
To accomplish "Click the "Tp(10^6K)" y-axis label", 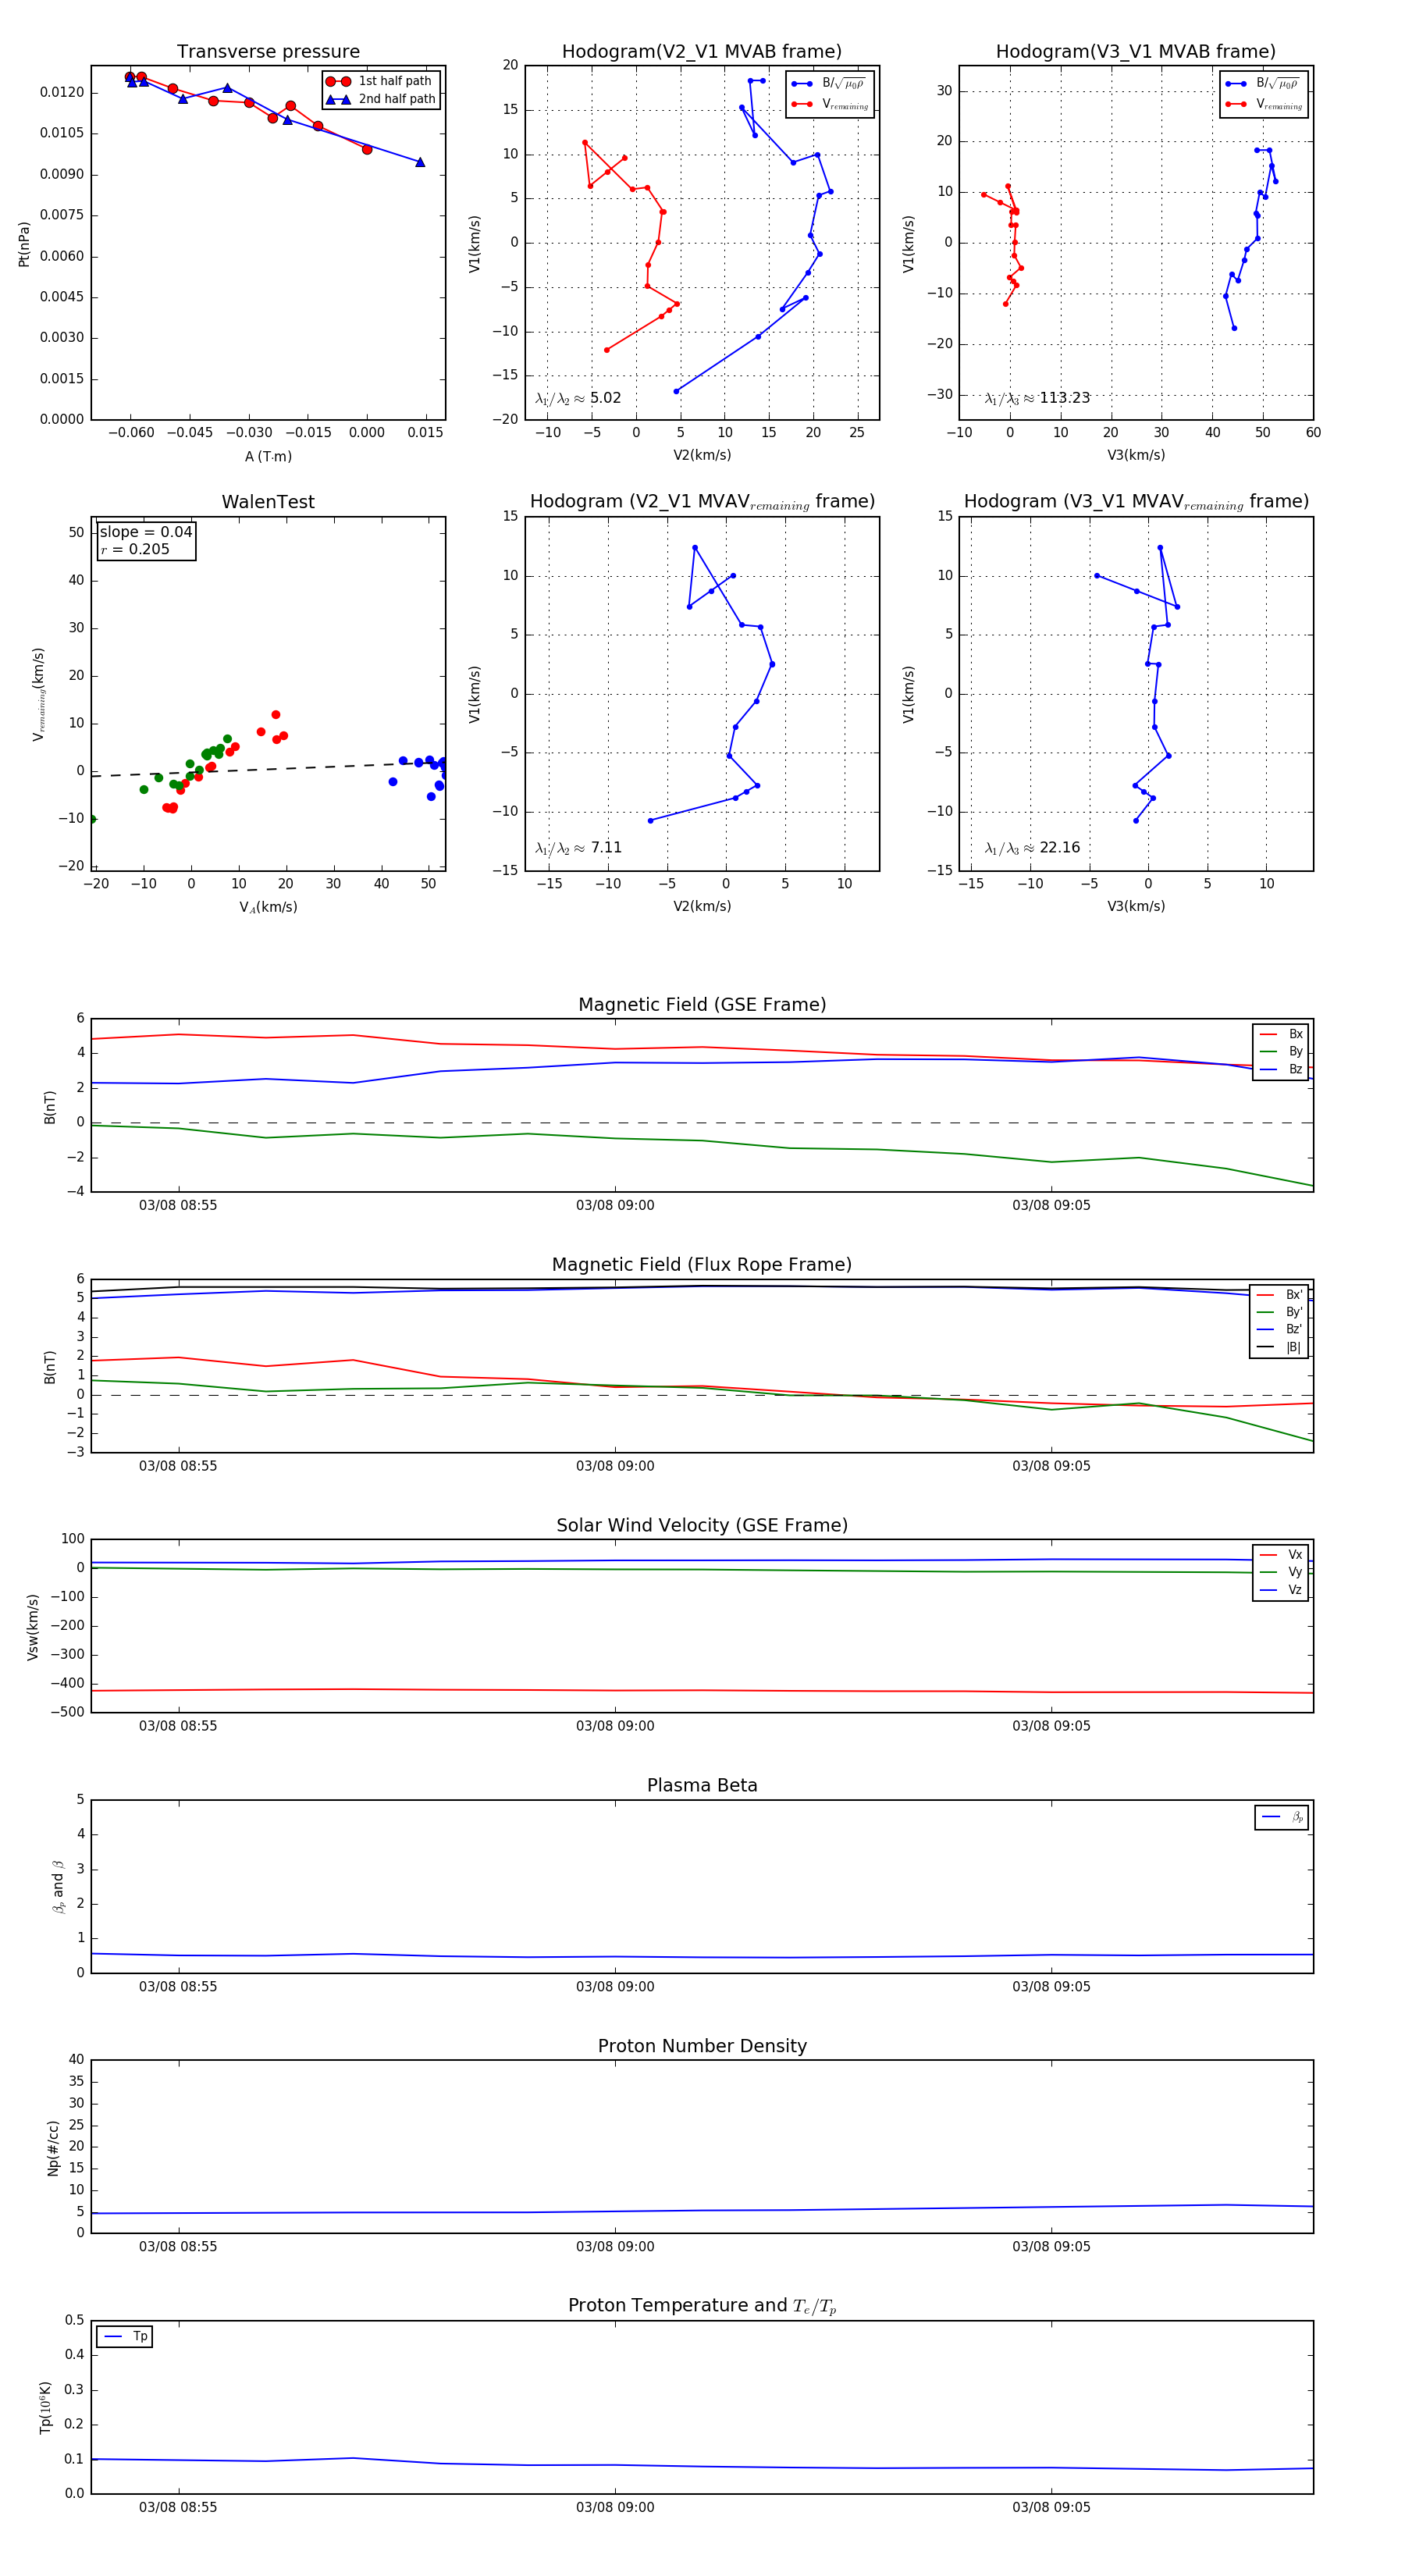I will [x=45, y=2407].
